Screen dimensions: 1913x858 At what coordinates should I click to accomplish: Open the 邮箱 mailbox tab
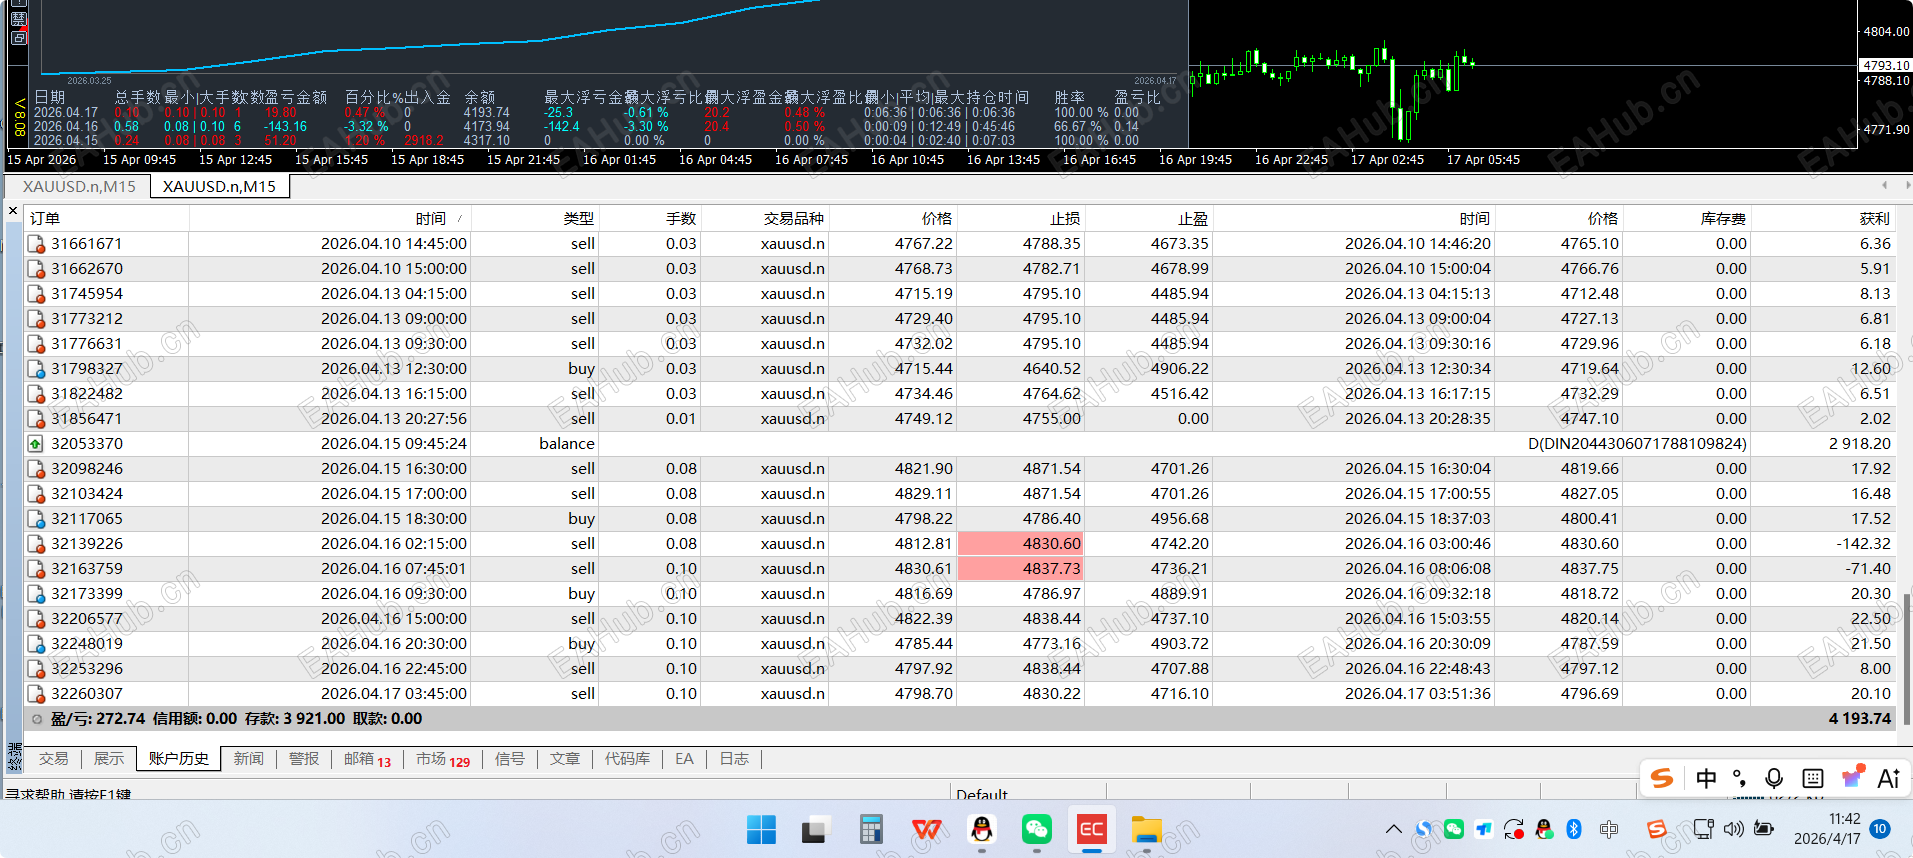point(366,759)
